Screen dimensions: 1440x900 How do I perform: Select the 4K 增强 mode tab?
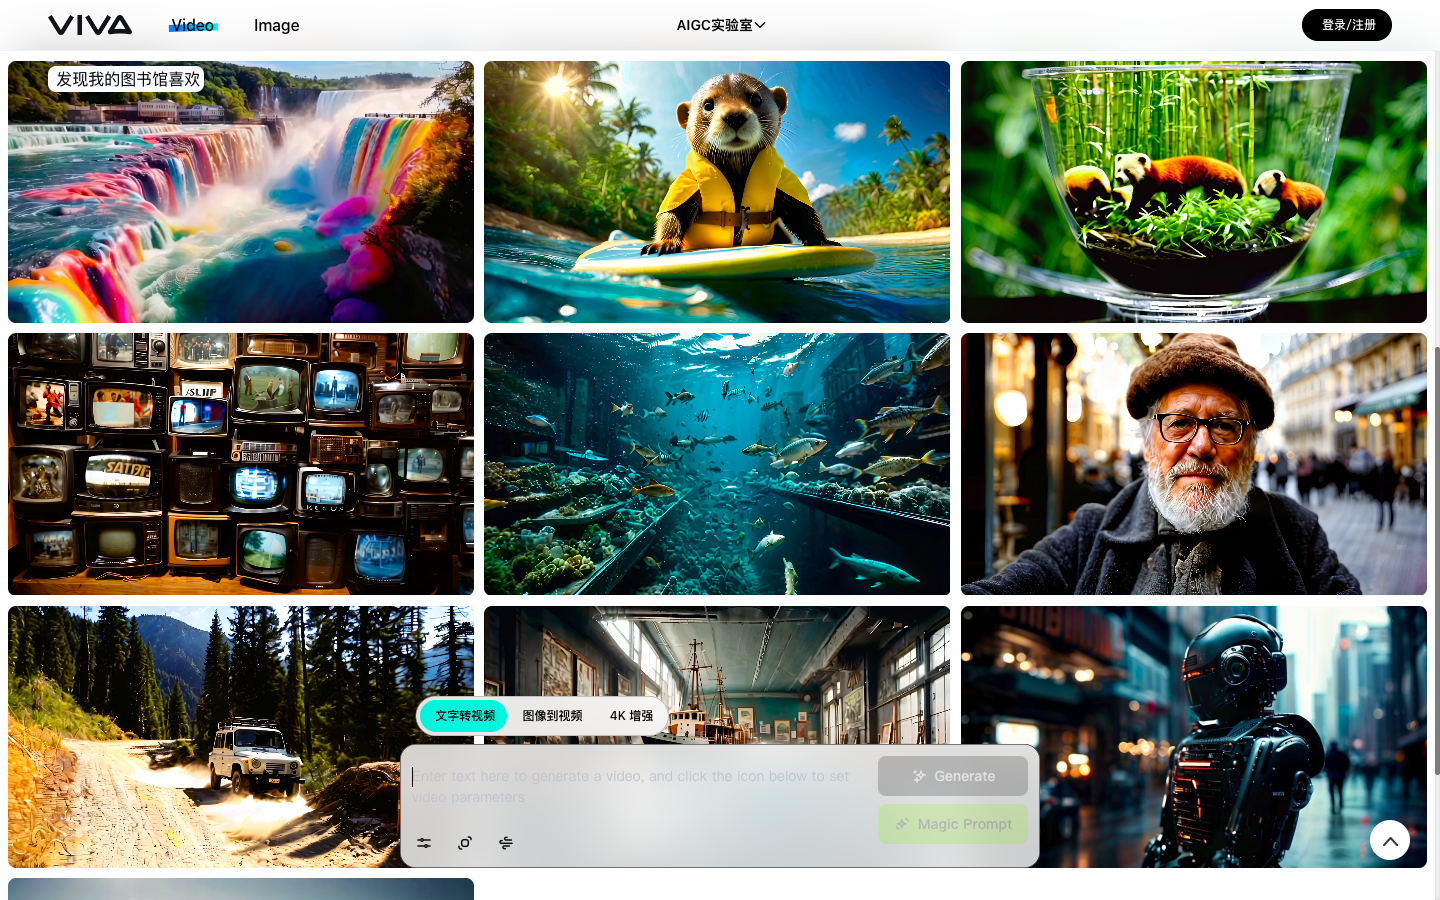[x=631, y=716]
